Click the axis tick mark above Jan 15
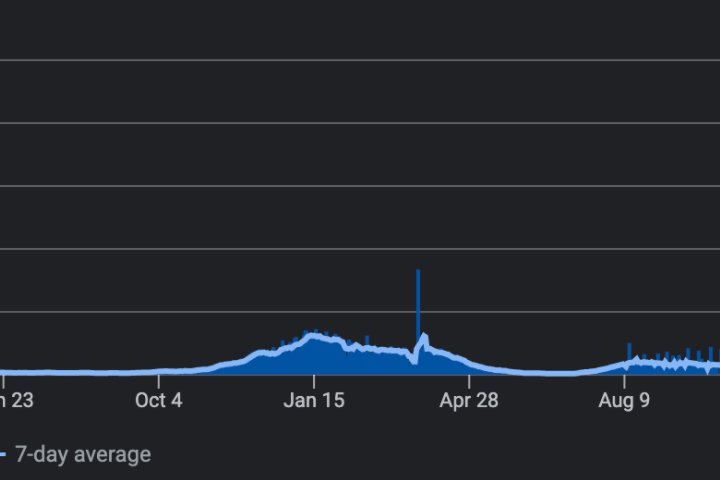The image size is (720, 480). point(314,380)
